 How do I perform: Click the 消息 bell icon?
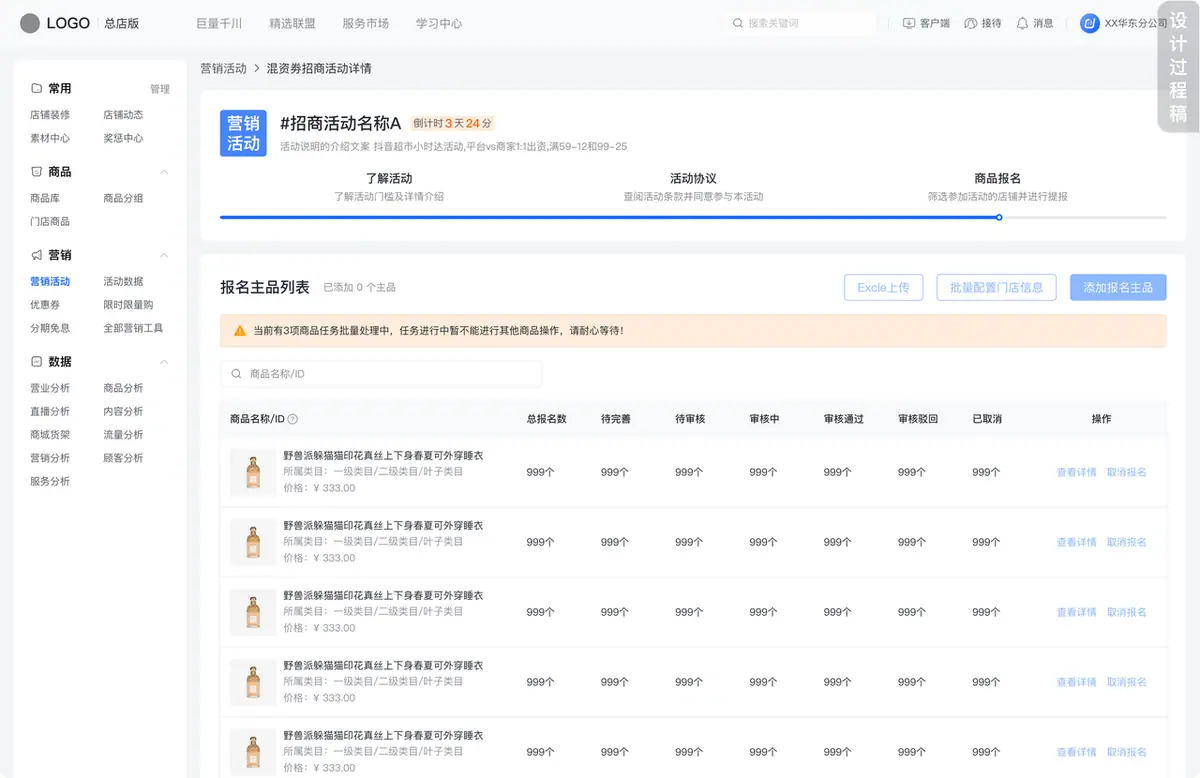pos(1022,23)
